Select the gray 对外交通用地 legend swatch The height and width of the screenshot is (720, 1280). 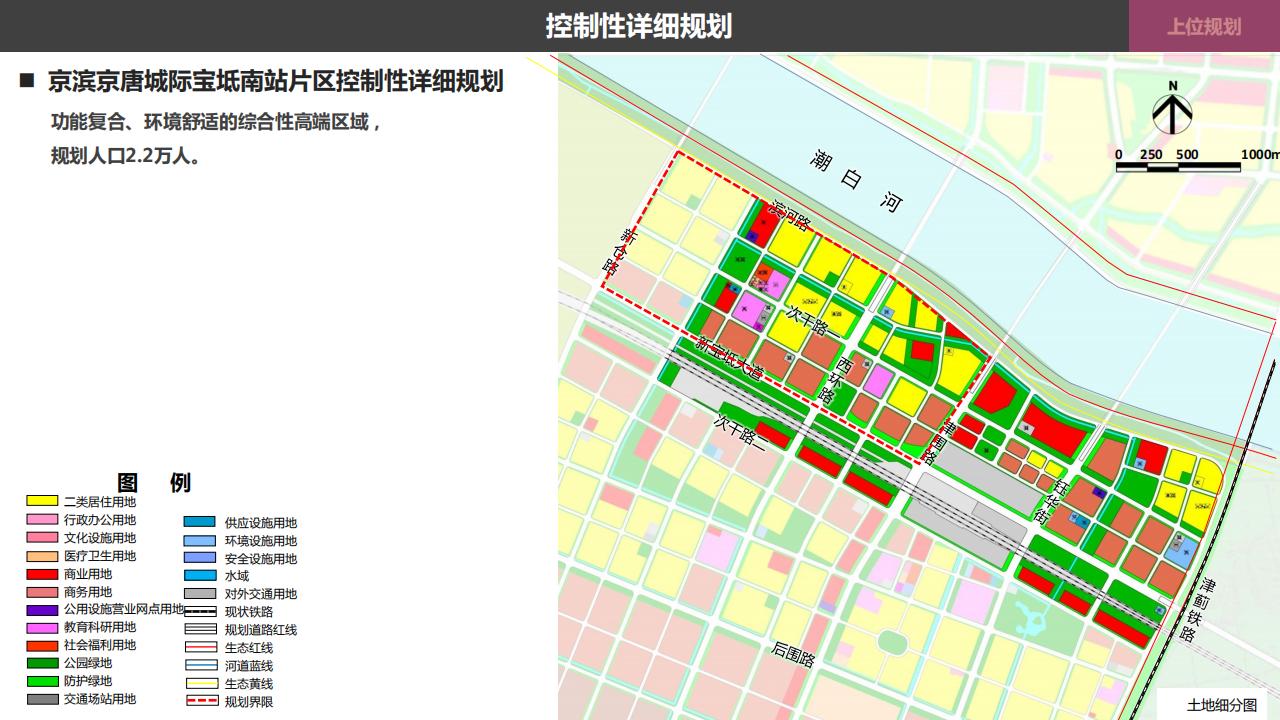coord(199,593)
